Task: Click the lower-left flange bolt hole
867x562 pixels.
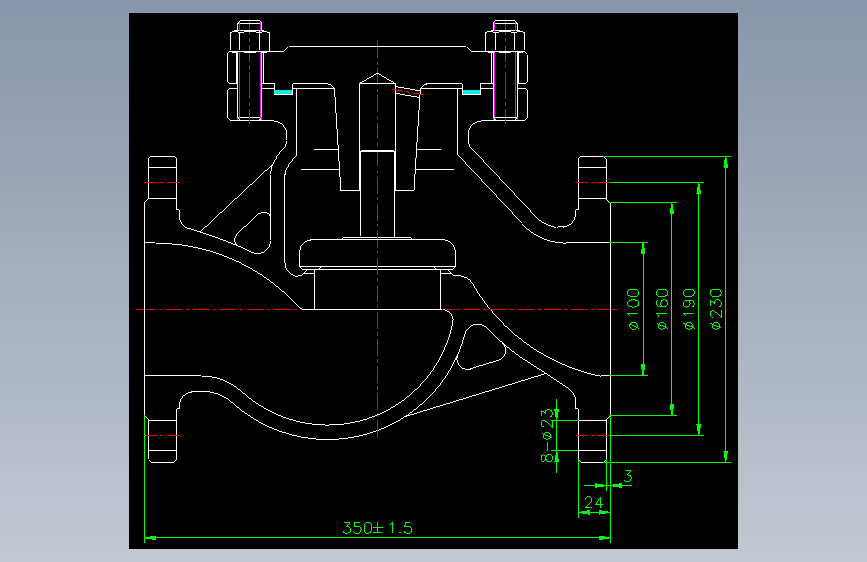Action: (162, 436)
